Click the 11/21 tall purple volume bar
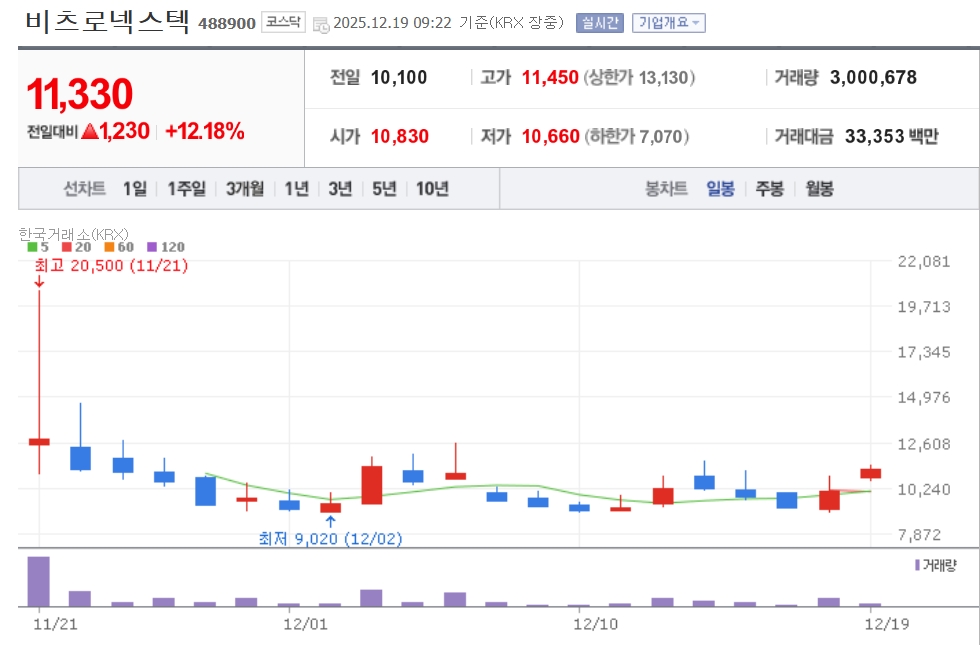The width and height of the screenshot is (980, 645). pyautogui.click(x=39, y=581)
